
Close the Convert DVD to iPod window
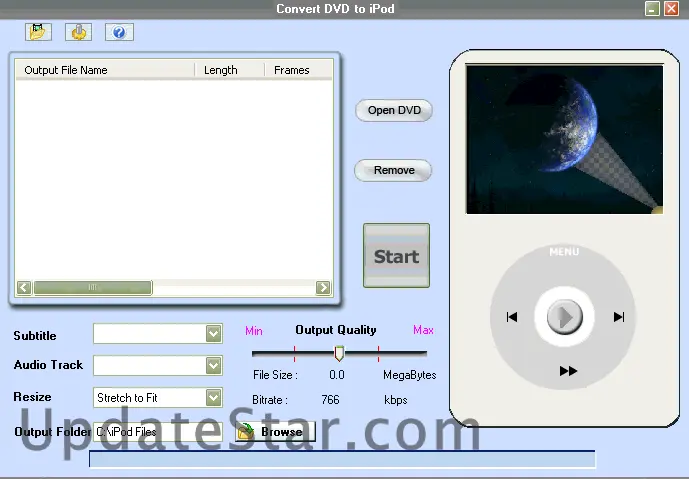671,8
